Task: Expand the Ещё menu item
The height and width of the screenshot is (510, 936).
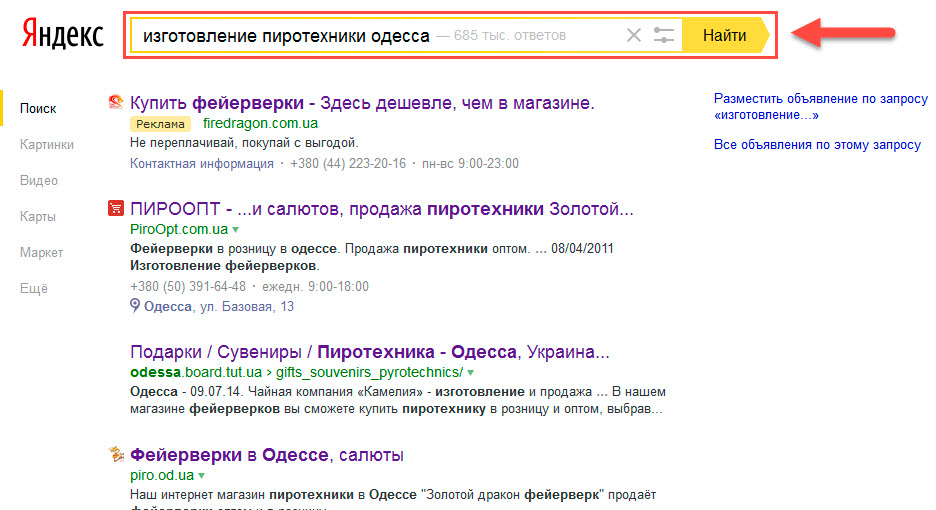Action: click(33, 288)
